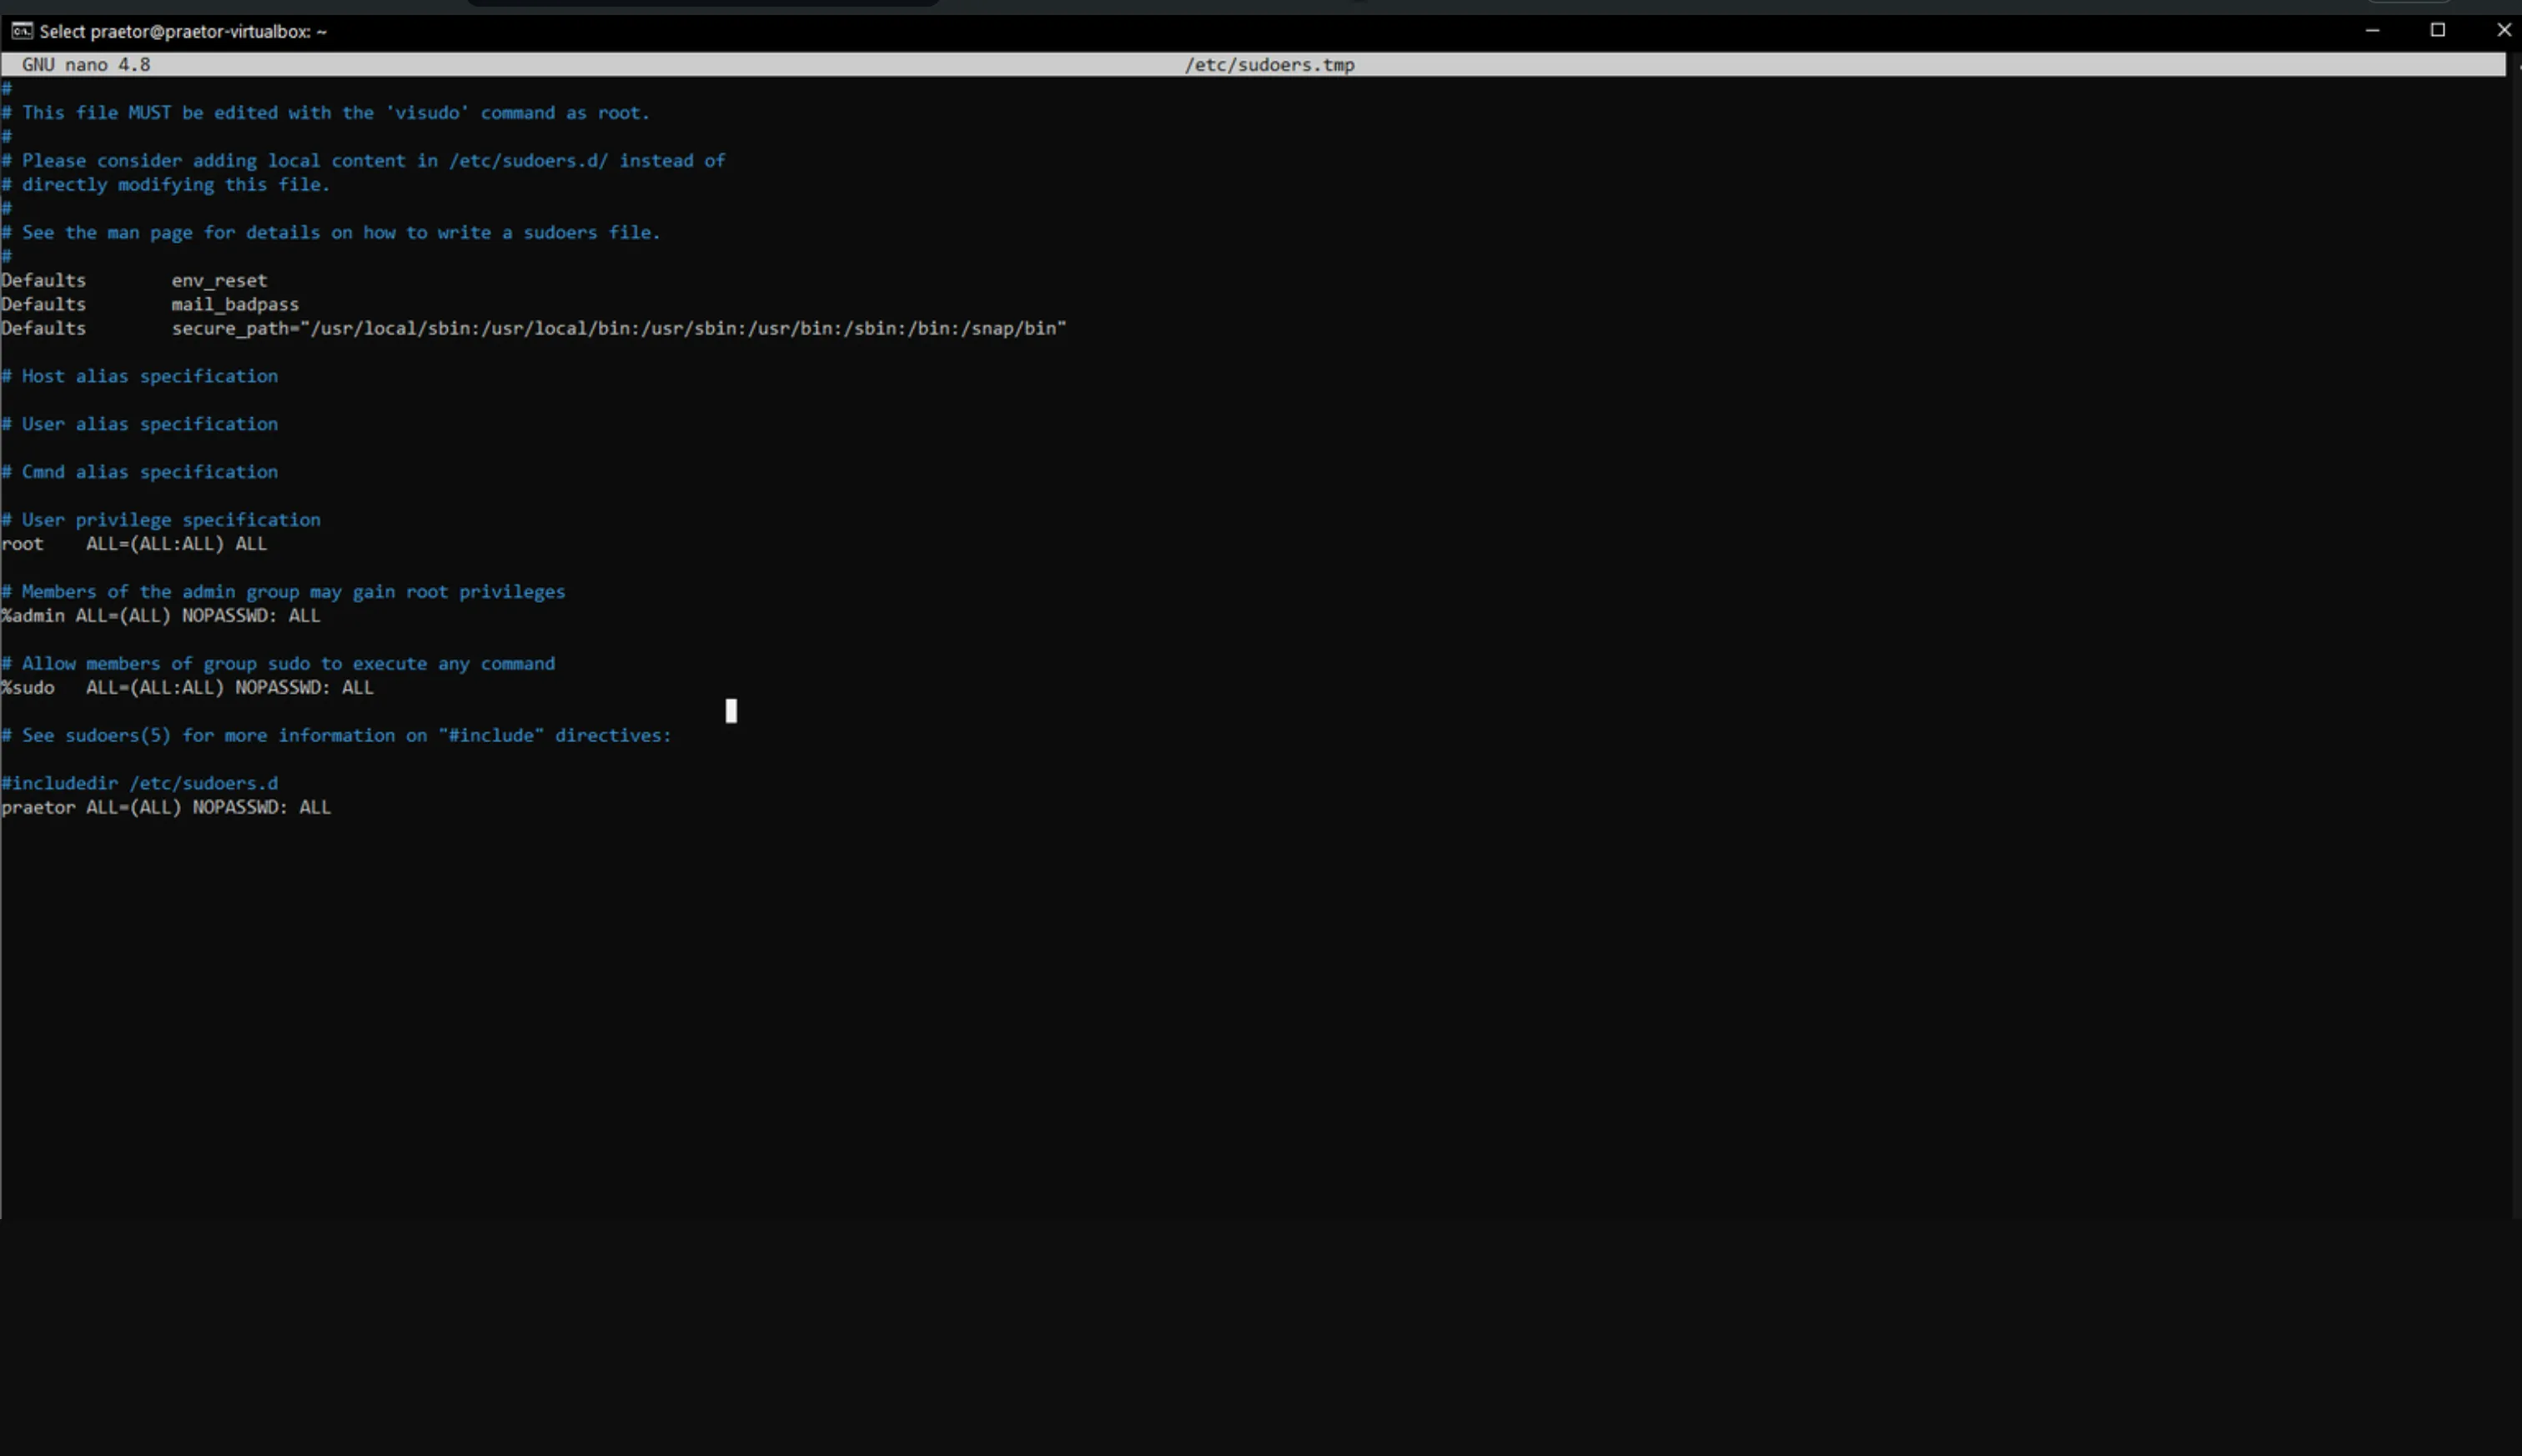Screen dimensions: 2522x1456
Task: Click the '# Cmnd alias specification' comment
Action: (140, 472)
